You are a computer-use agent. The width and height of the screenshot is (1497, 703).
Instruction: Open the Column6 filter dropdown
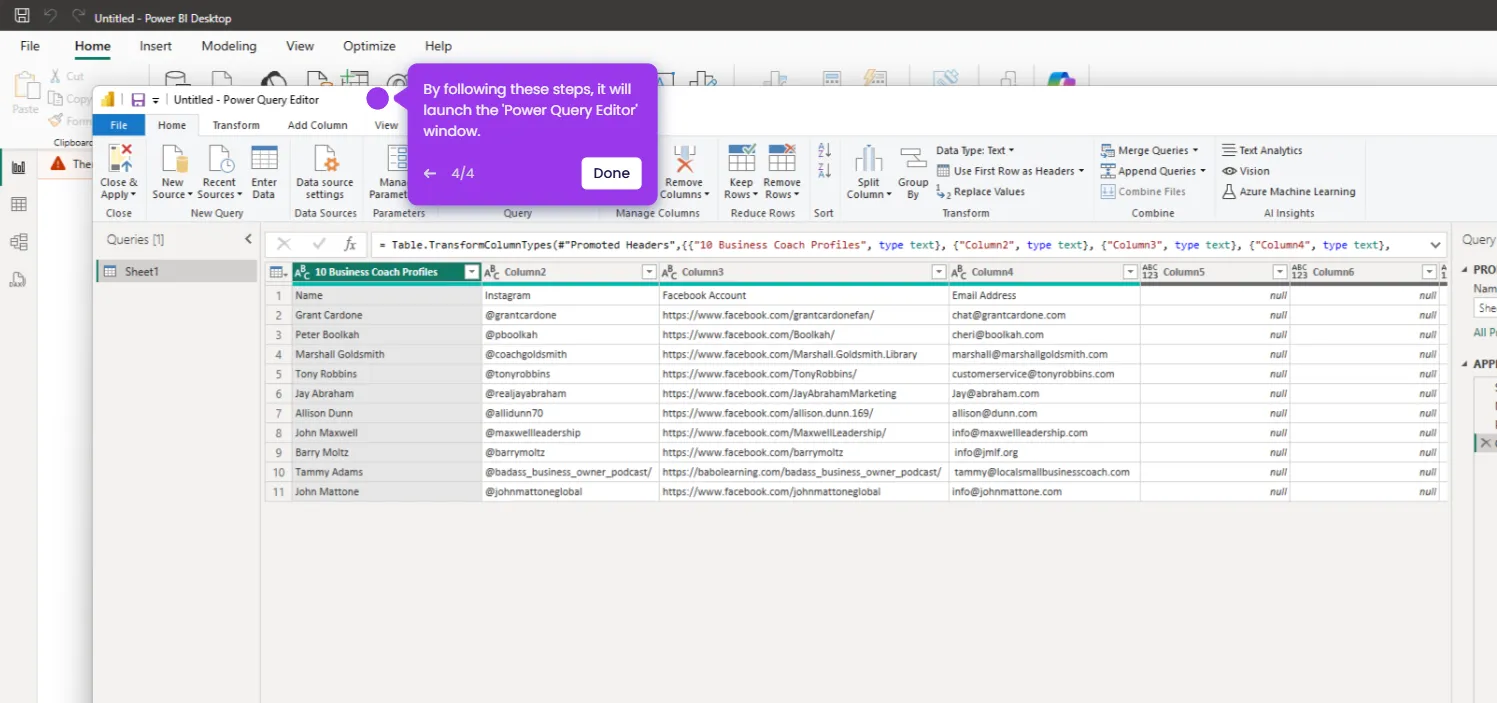[1429, 272]
